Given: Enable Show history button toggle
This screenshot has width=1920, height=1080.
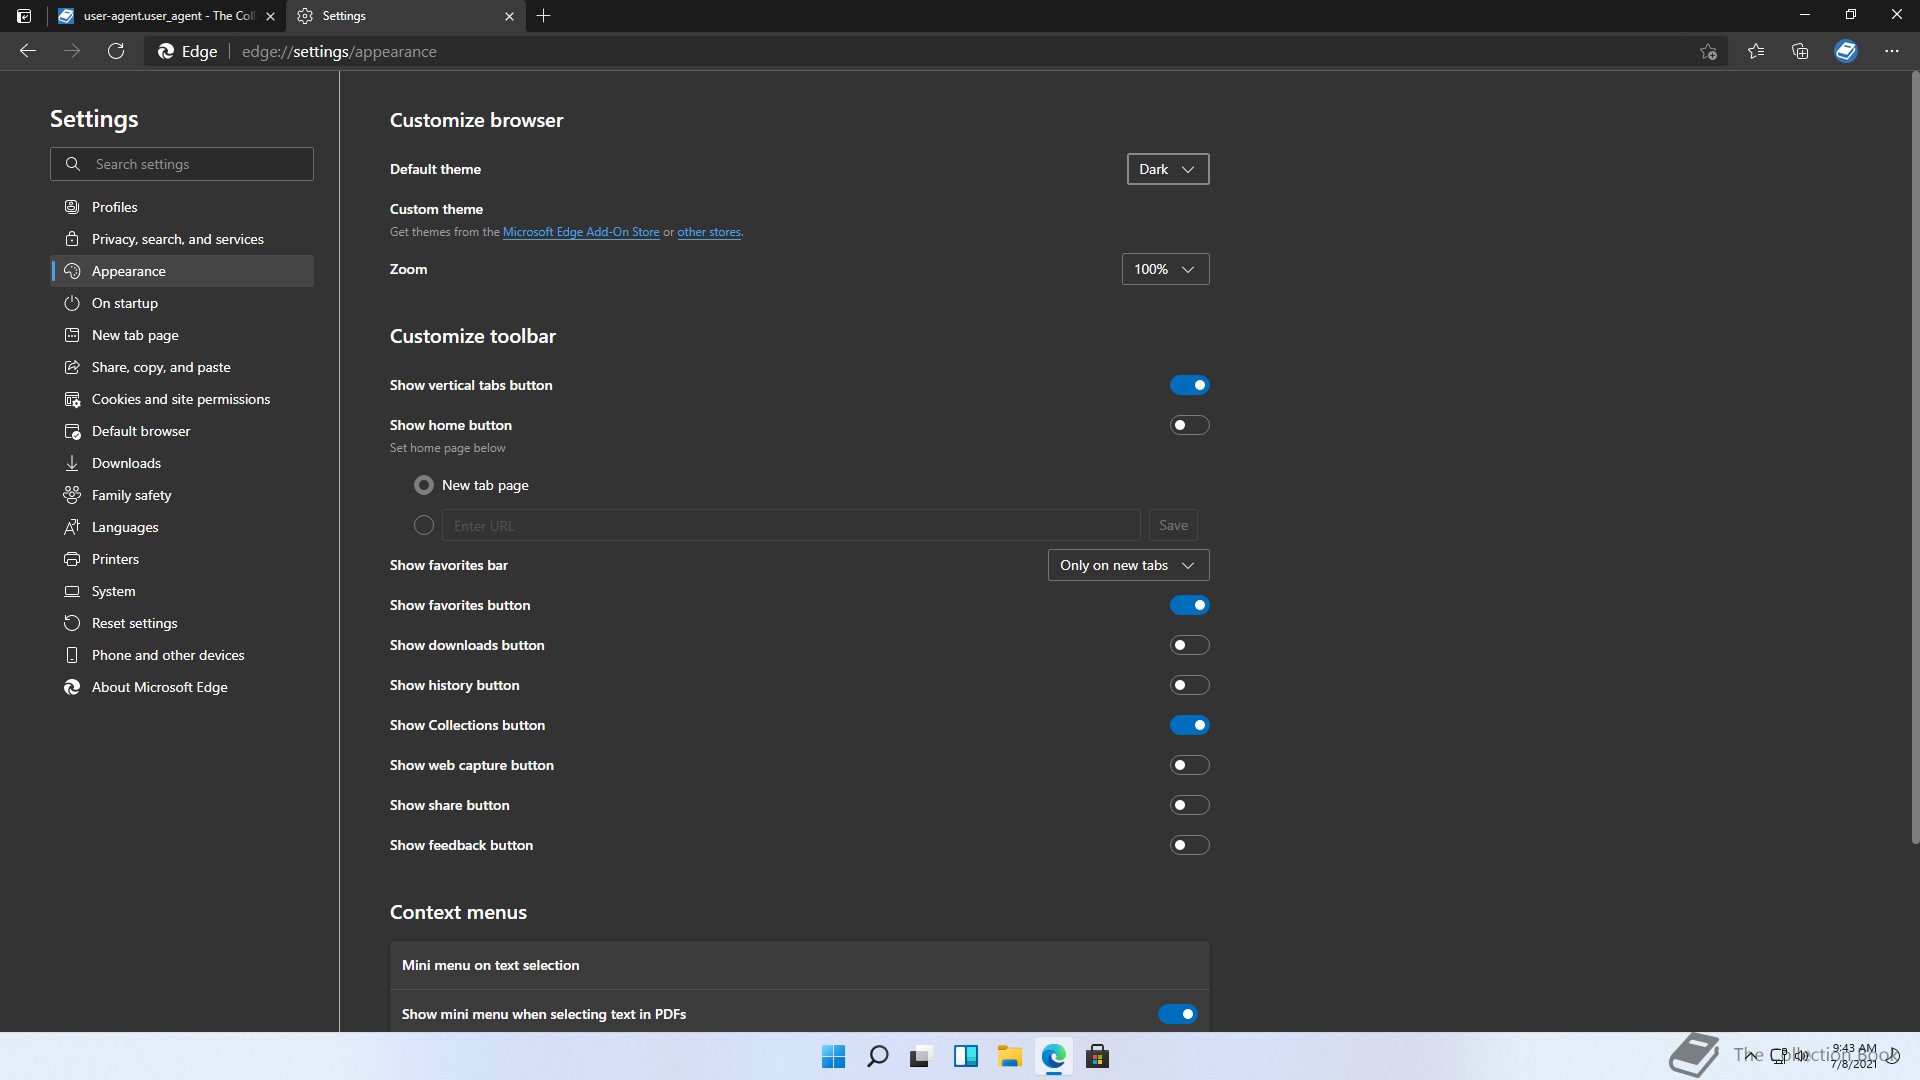Looking at the screenshot, I should (x=1189, y=685).
